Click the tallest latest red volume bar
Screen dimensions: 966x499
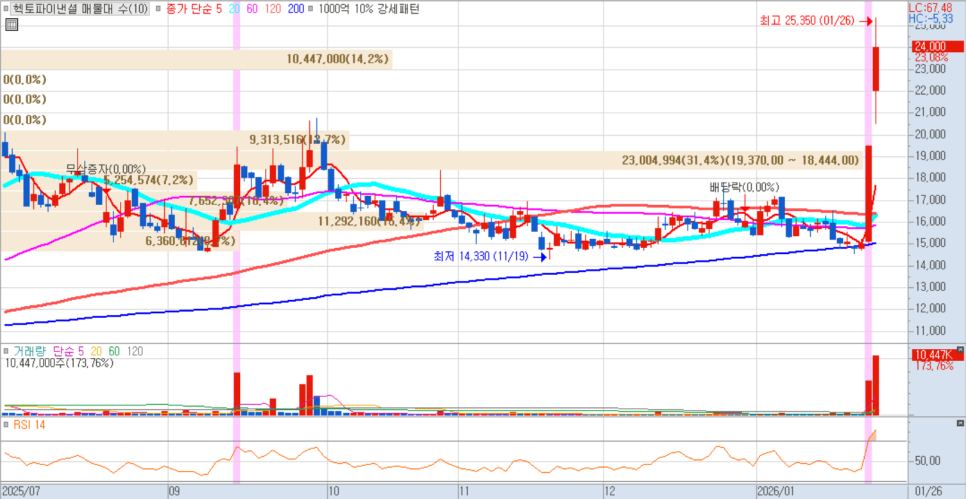tap(876, 385)
